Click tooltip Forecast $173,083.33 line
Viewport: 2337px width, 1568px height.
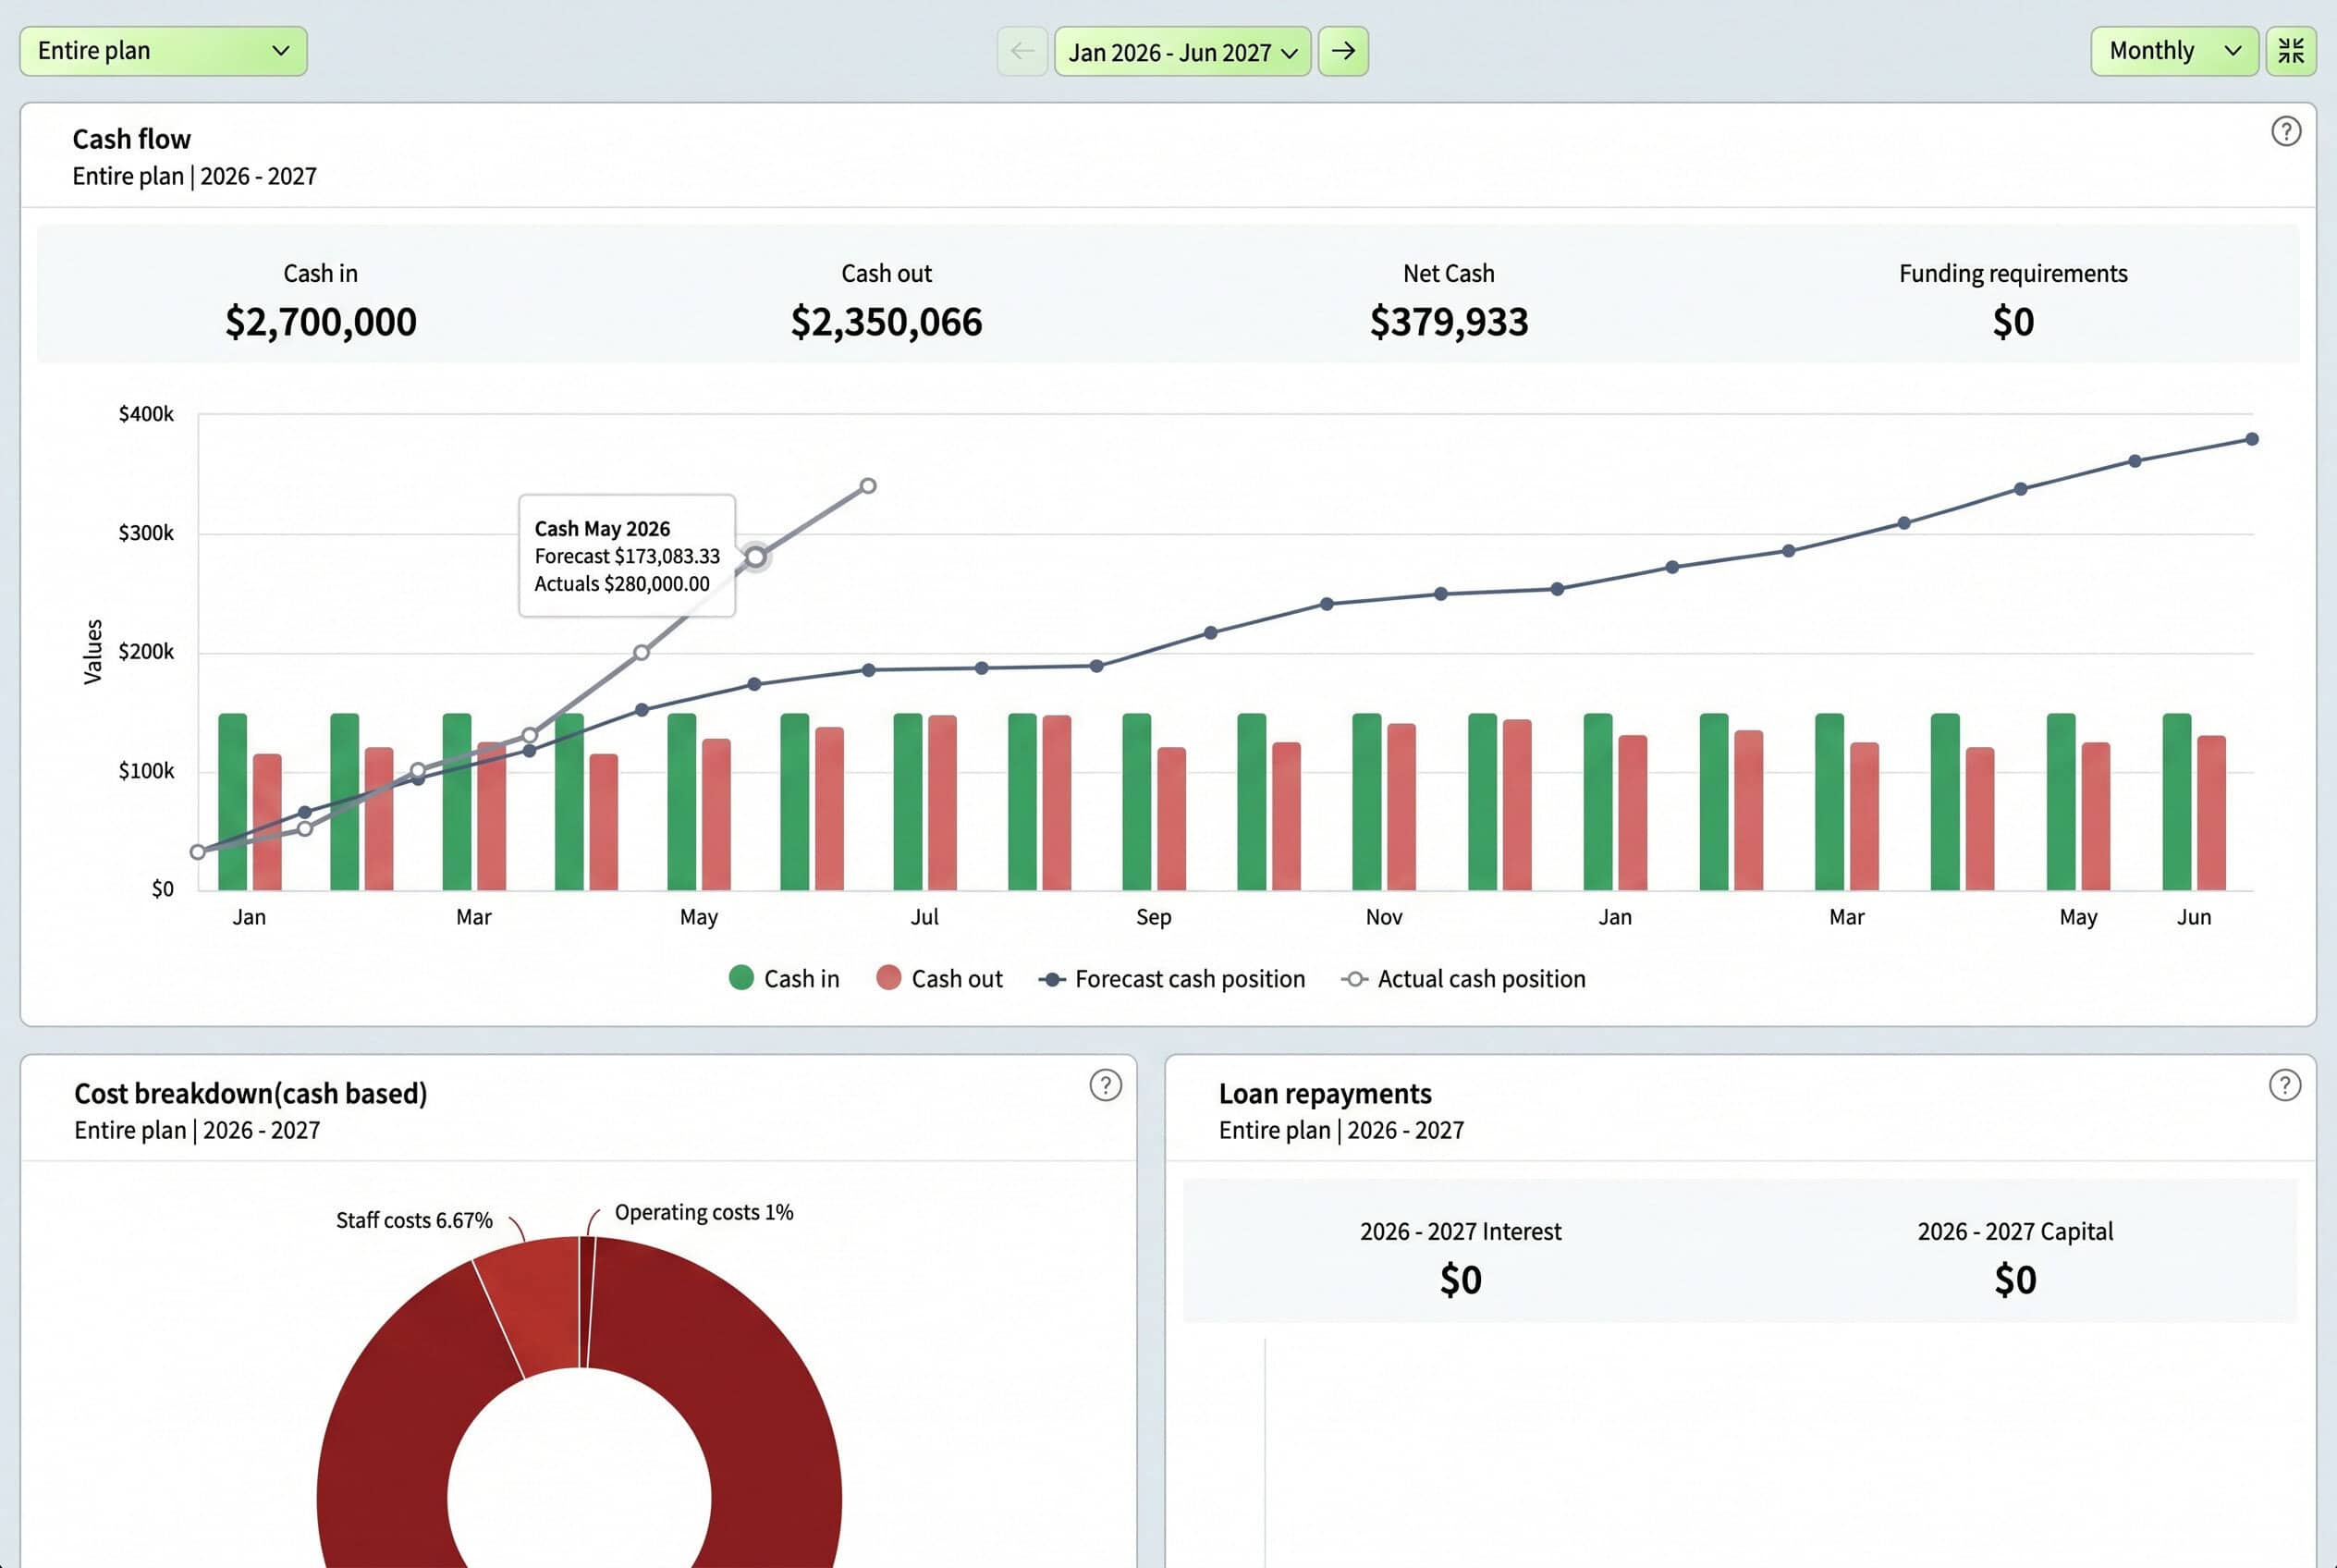[x=627, y=556]
